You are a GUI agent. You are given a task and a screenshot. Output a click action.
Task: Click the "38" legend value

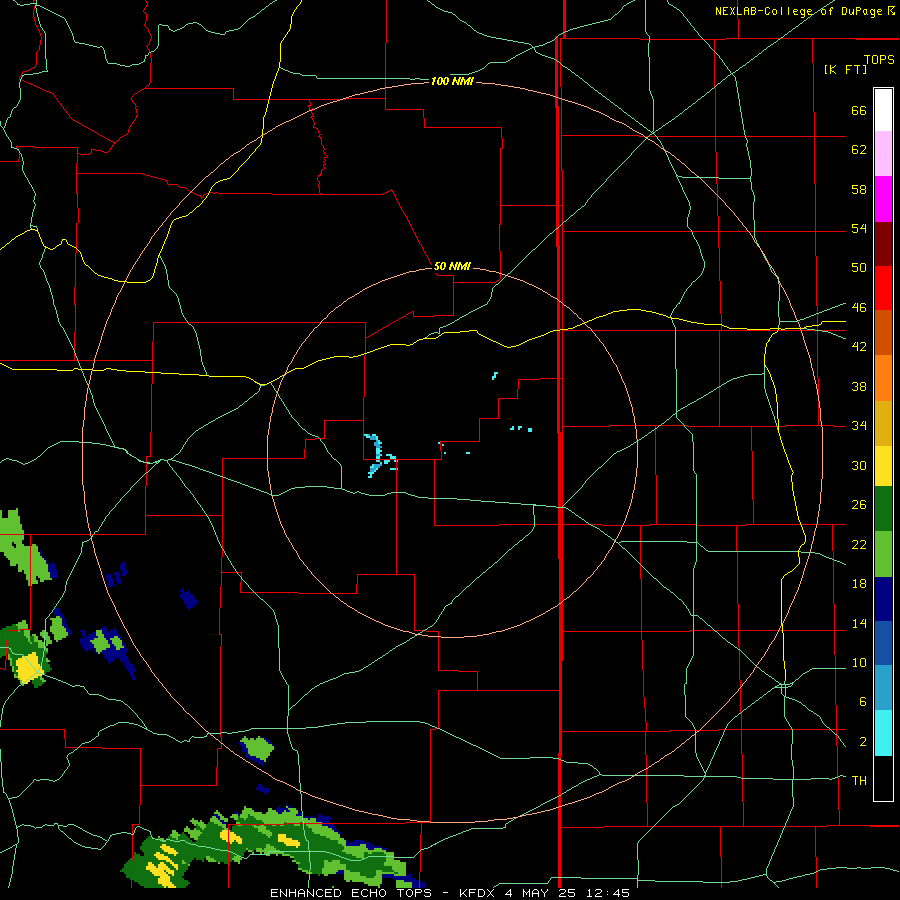click(x=859, y=386)
